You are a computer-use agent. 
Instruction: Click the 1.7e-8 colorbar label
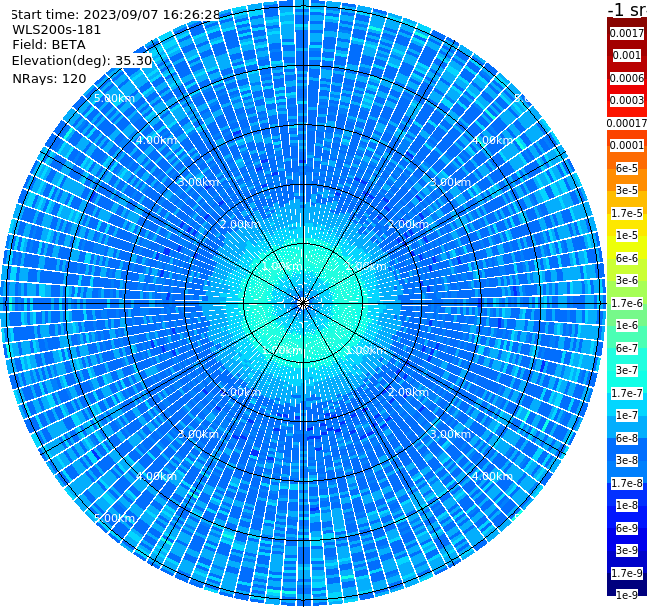(627, 483)
